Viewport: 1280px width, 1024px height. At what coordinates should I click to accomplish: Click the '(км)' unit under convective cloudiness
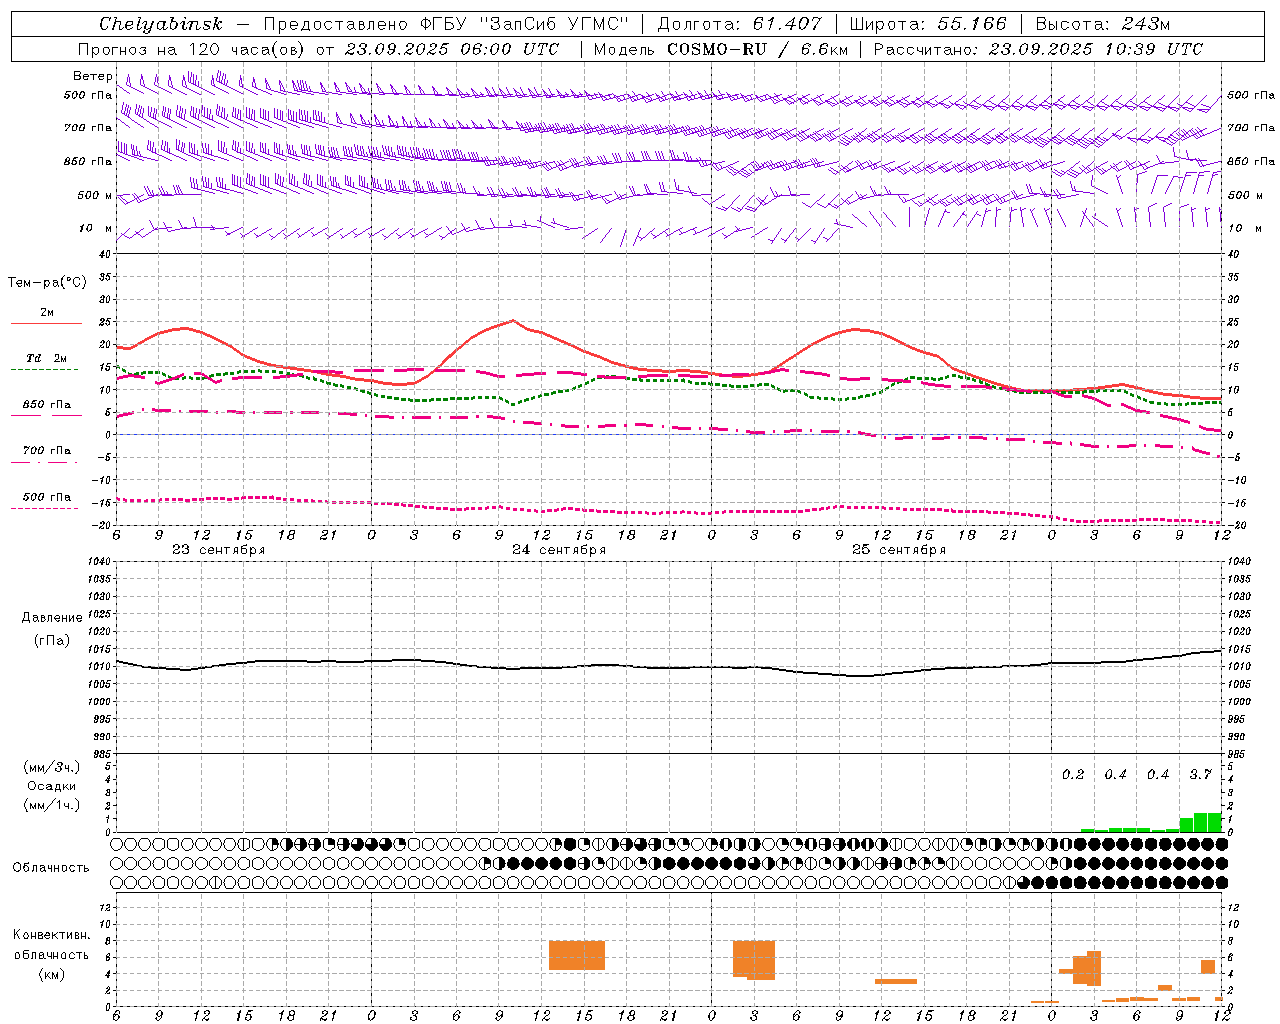tap(52, 974)
